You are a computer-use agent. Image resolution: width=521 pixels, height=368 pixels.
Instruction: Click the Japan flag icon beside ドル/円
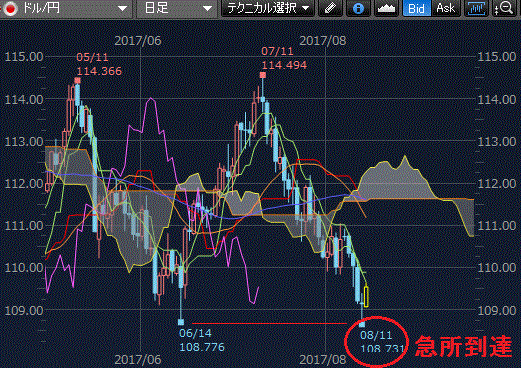pos(10,8)
